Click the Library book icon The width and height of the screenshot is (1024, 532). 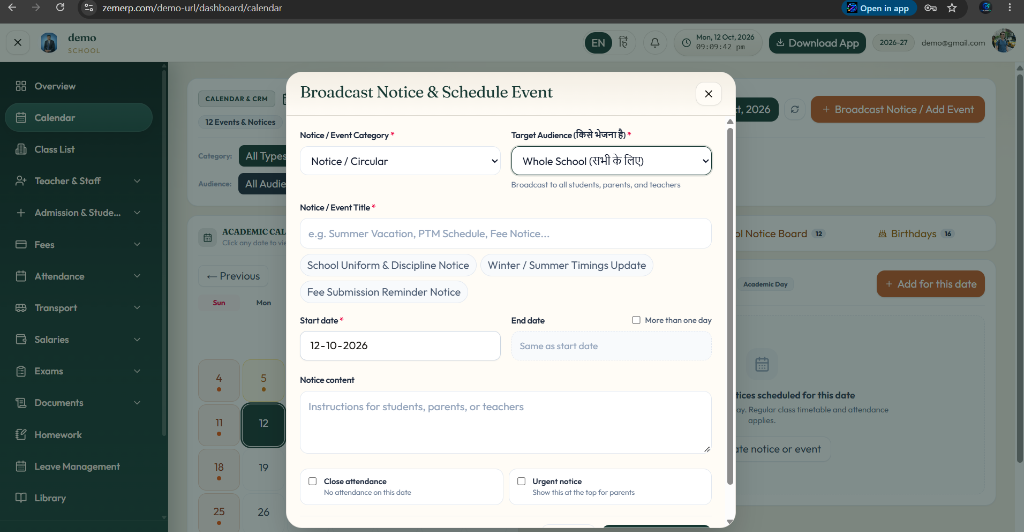(21, 497)
